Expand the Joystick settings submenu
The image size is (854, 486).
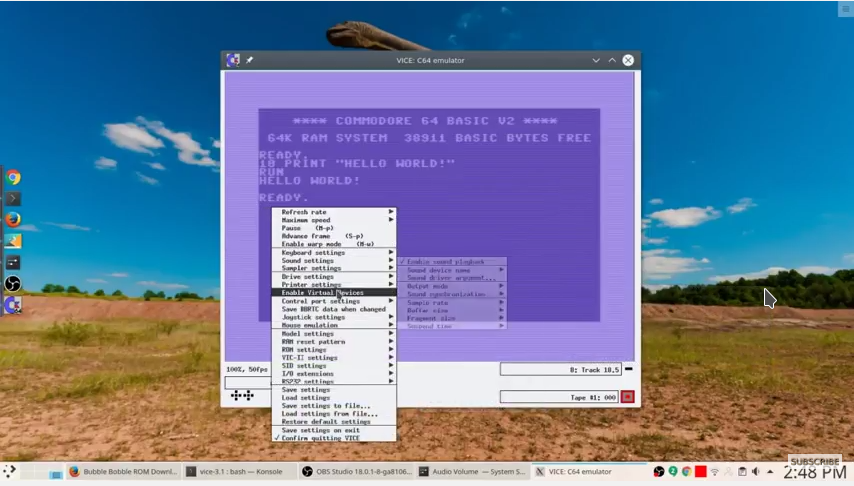[334, 317]
